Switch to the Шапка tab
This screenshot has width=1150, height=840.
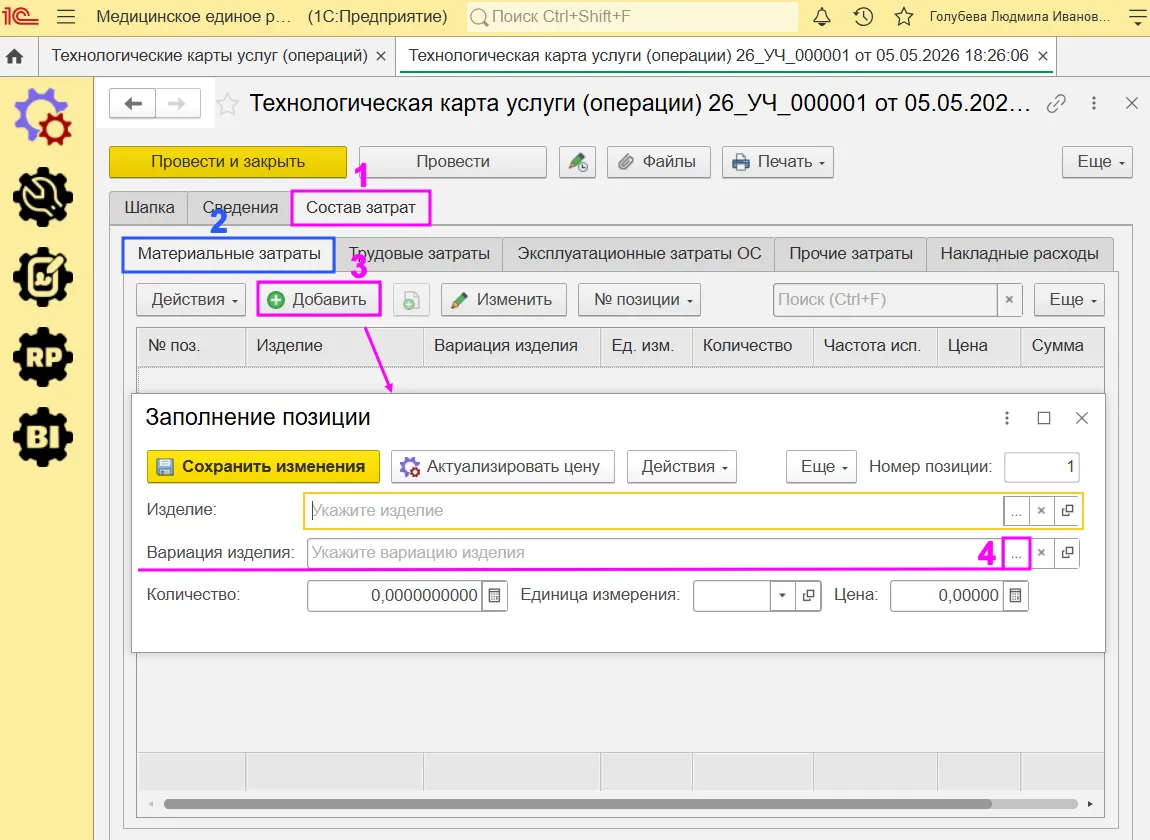tap(149, 208)
